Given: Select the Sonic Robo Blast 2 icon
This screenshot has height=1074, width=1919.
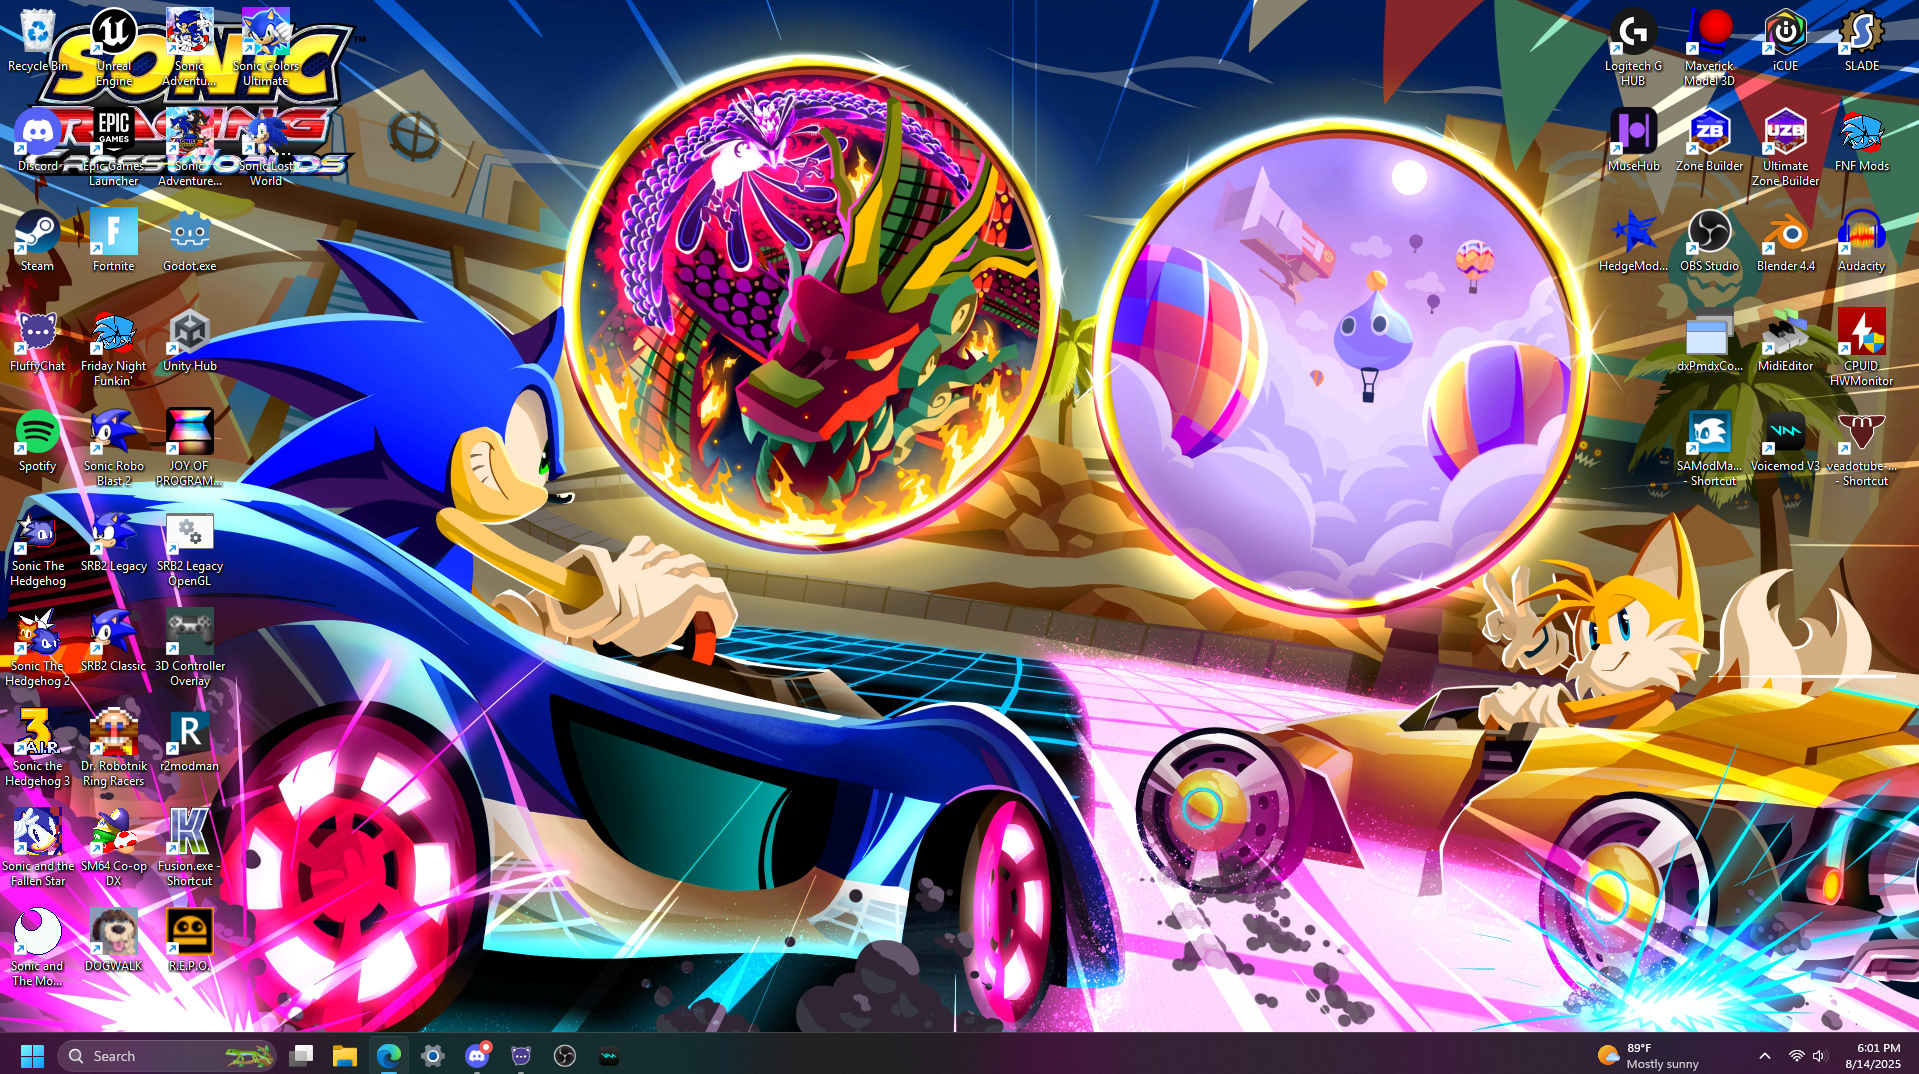Looking at the screenshot, I should click(114, 448).
